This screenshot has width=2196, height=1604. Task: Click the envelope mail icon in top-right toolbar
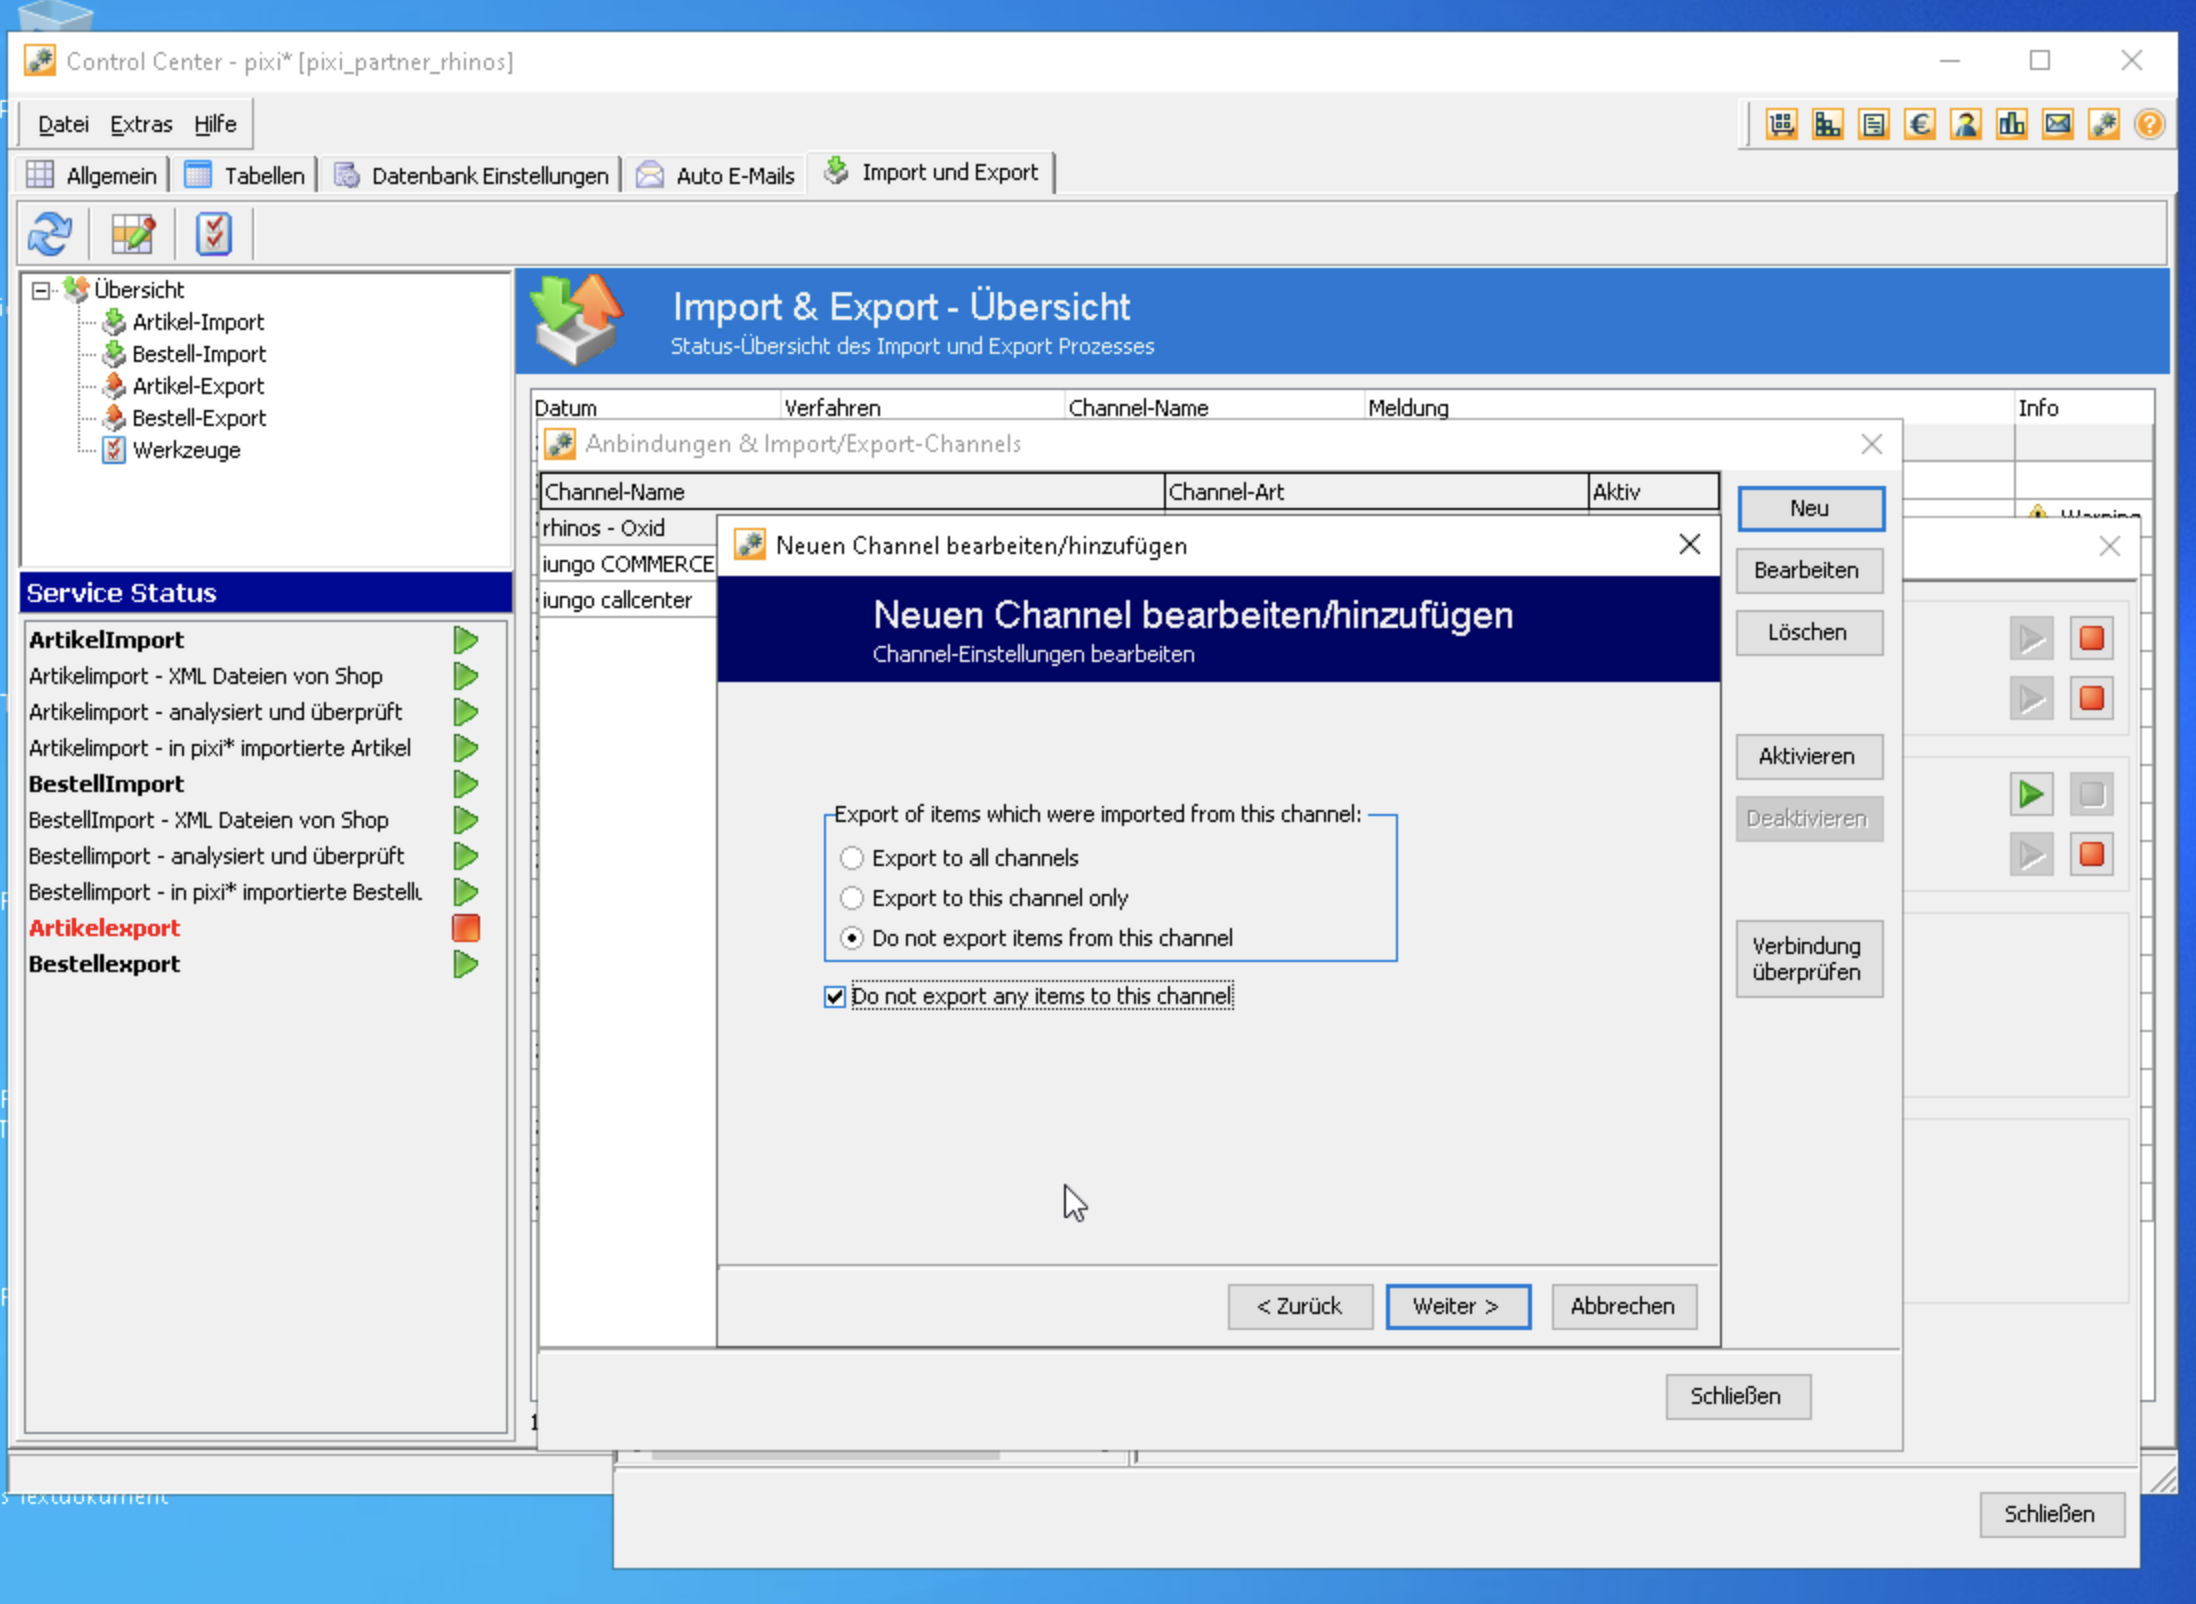click(x=2057, y=124)
